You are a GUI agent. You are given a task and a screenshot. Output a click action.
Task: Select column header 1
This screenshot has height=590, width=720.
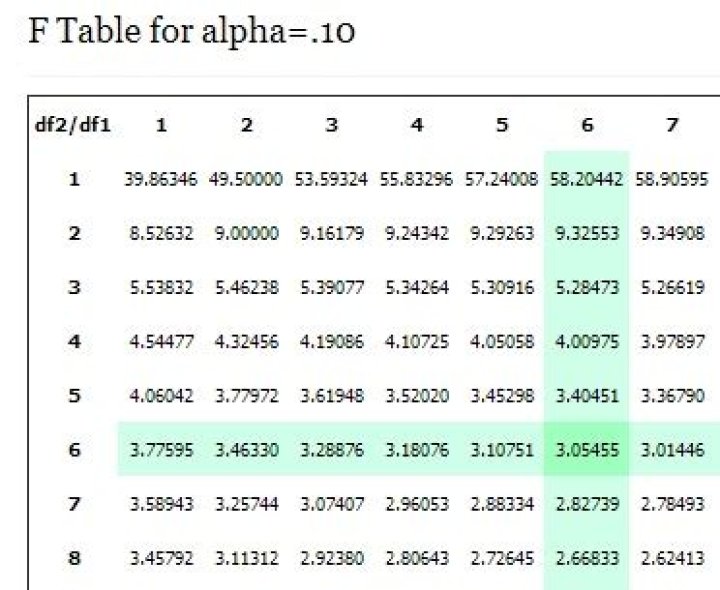point(160,126)
